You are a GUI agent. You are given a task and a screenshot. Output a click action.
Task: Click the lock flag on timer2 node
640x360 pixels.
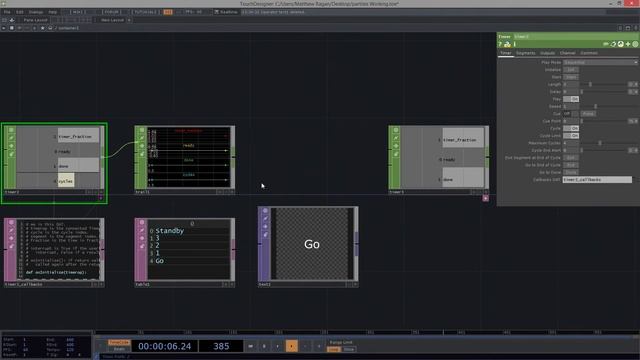(11, 154)
